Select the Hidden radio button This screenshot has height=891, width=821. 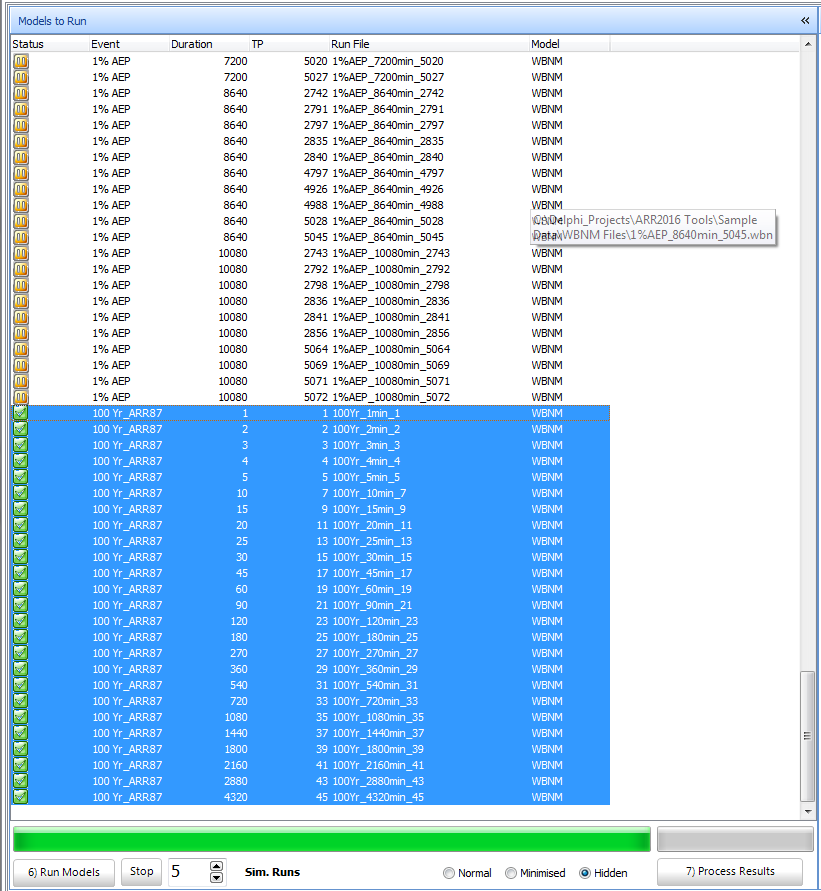(x=585, y=873)
